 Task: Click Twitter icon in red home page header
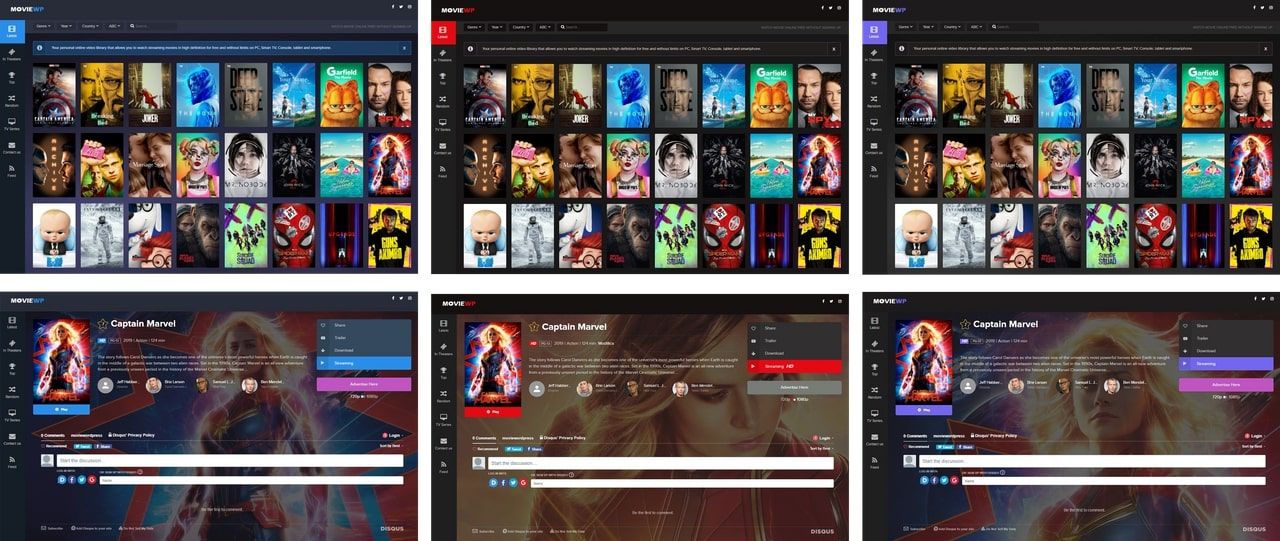pos(832,7)
